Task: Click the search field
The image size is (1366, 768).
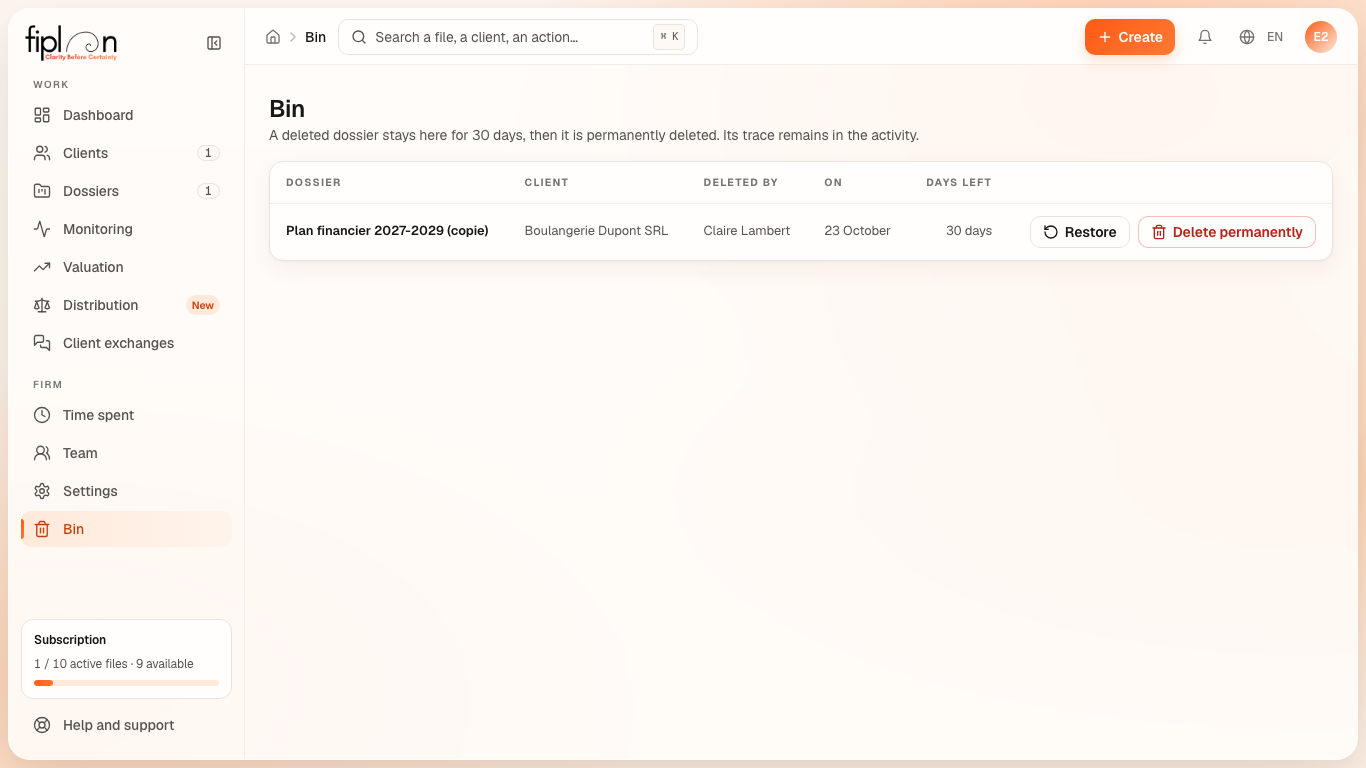Action: coord(518,37)
